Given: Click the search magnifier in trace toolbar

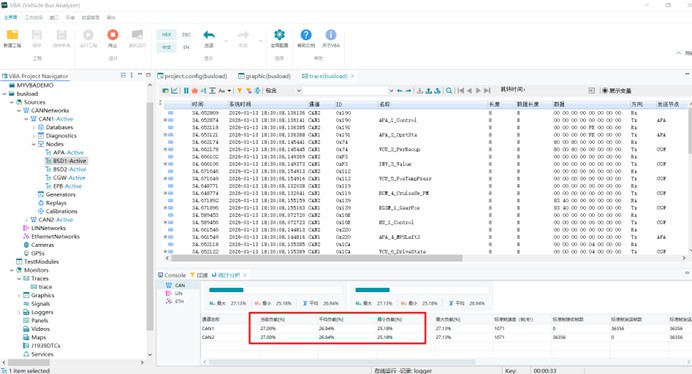Looking at the screenshot, I should (x=449, y=91).
